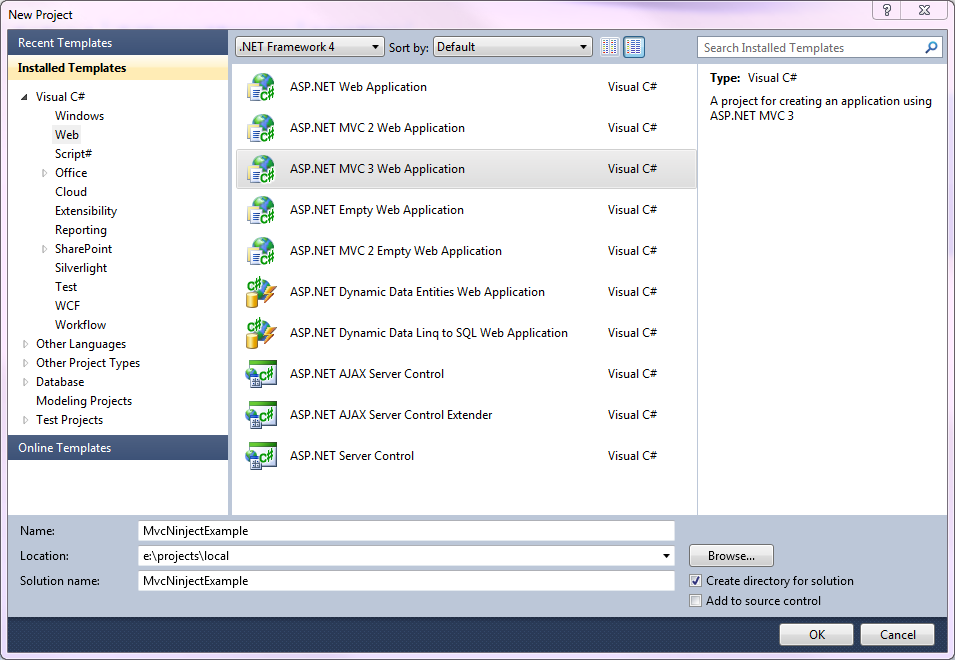
Task: Select the Windows category
Action: [x=79, y=116]
